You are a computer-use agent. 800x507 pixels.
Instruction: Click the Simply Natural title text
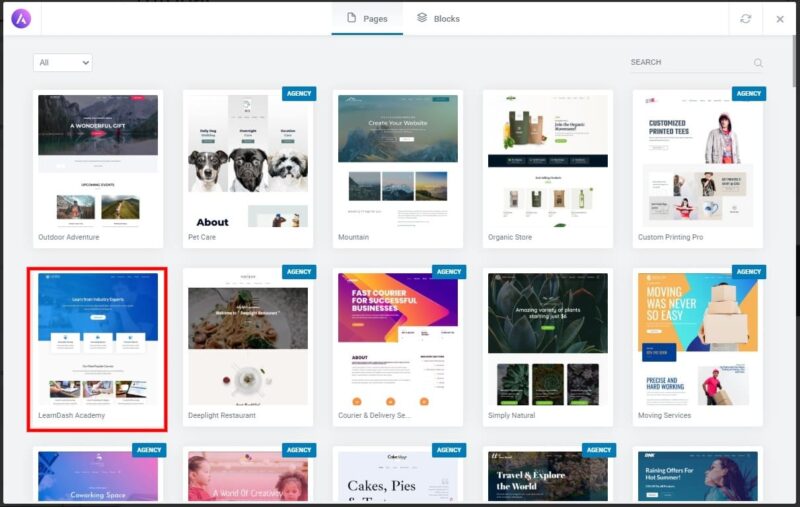(511, 415)
